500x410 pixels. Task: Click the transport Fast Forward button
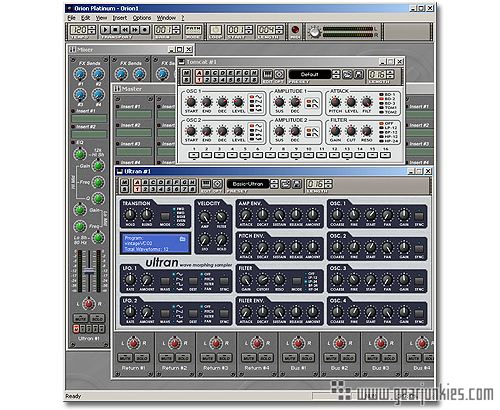(x=135, y=30)
